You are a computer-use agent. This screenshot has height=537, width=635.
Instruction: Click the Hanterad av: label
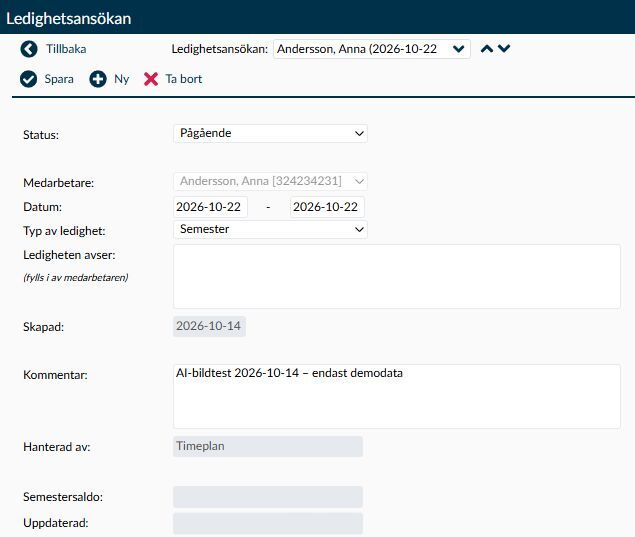pos(57,447)
